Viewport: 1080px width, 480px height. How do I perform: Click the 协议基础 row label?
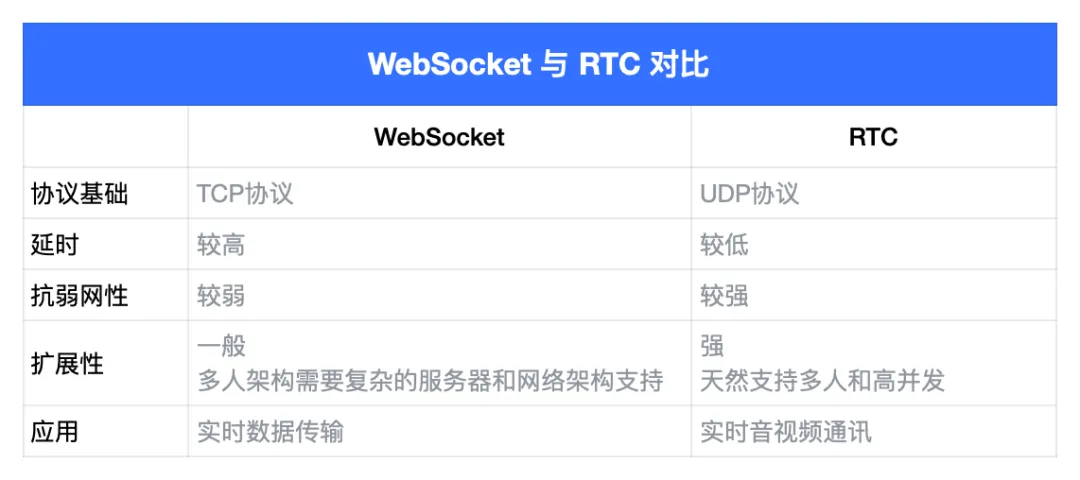(x=80, y=194)
